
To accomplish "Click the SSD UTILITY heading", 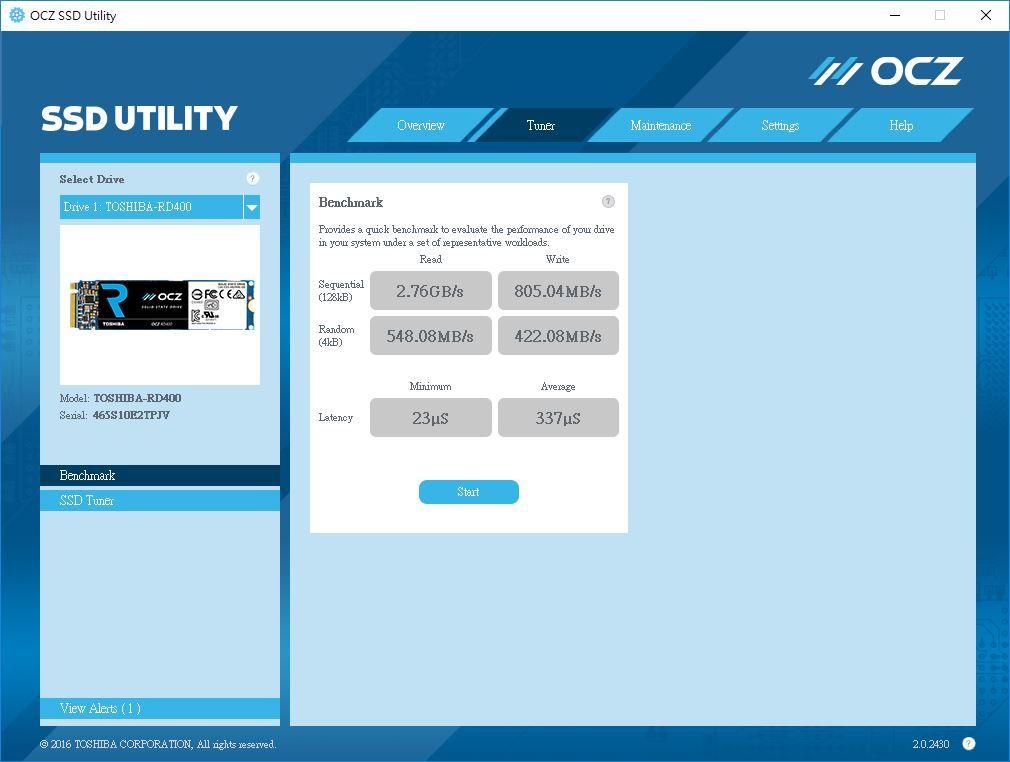I will [139, 119].
